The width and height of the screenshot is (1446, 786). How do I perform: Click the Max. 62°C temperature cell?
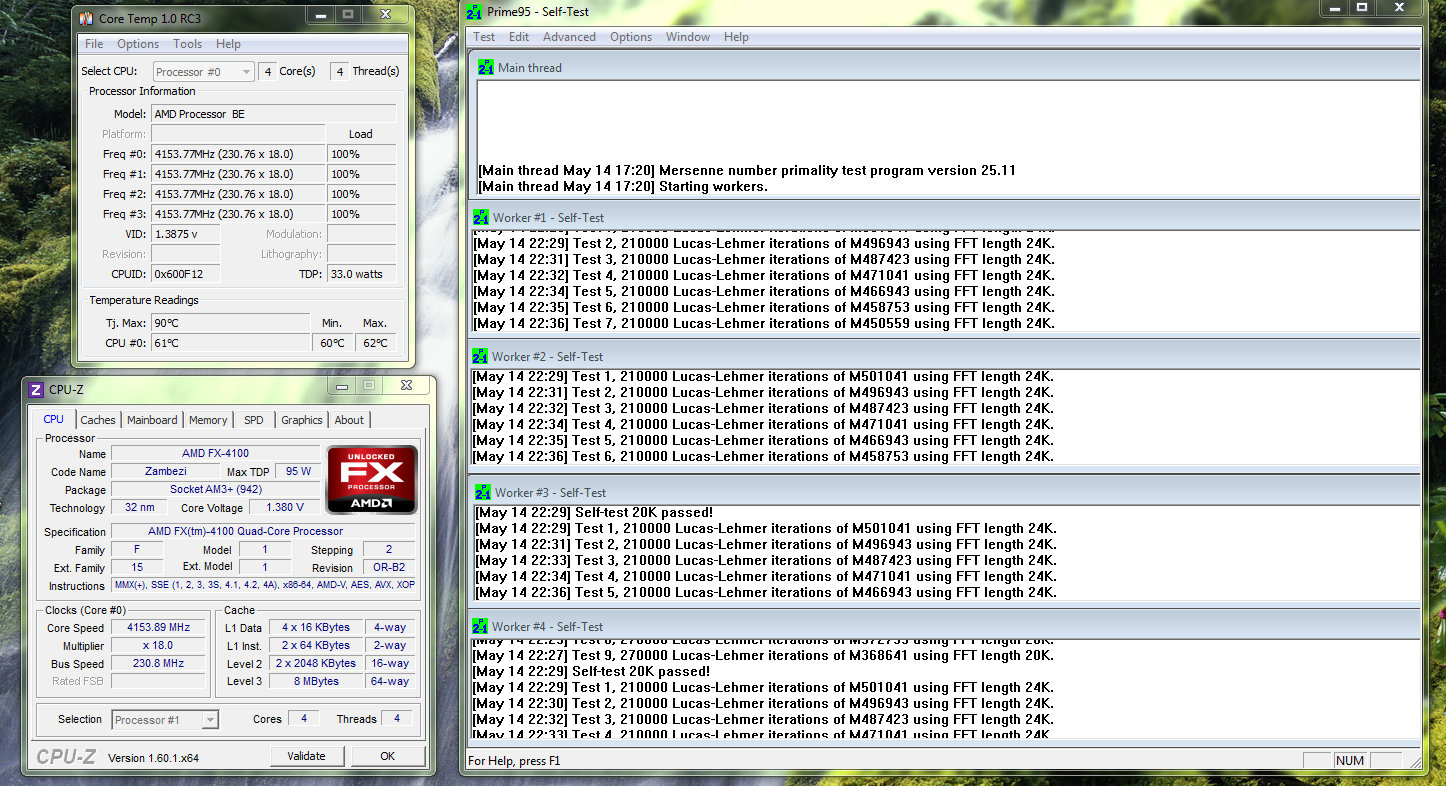click(x=375, y=343)
